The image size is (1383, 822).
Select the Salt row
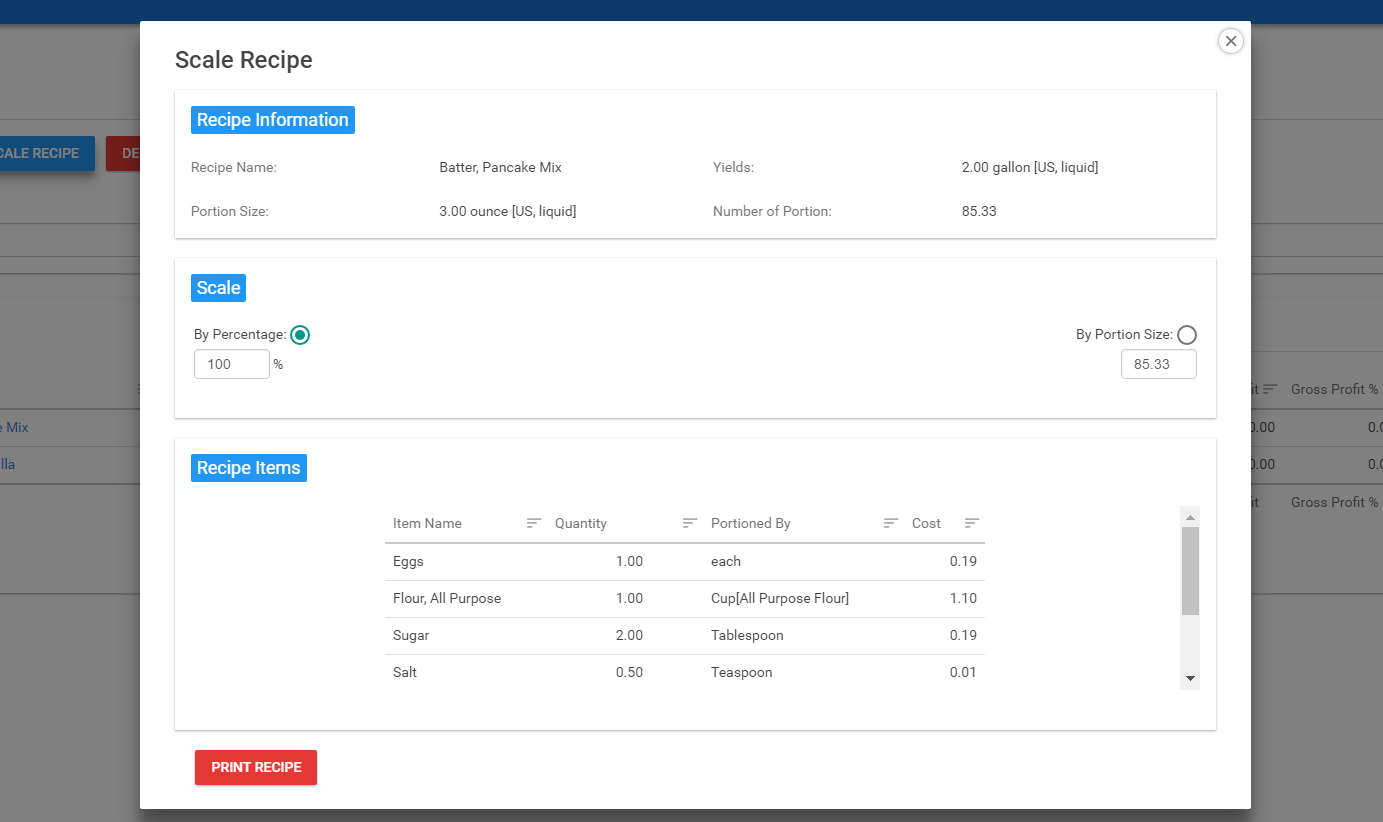685,673
